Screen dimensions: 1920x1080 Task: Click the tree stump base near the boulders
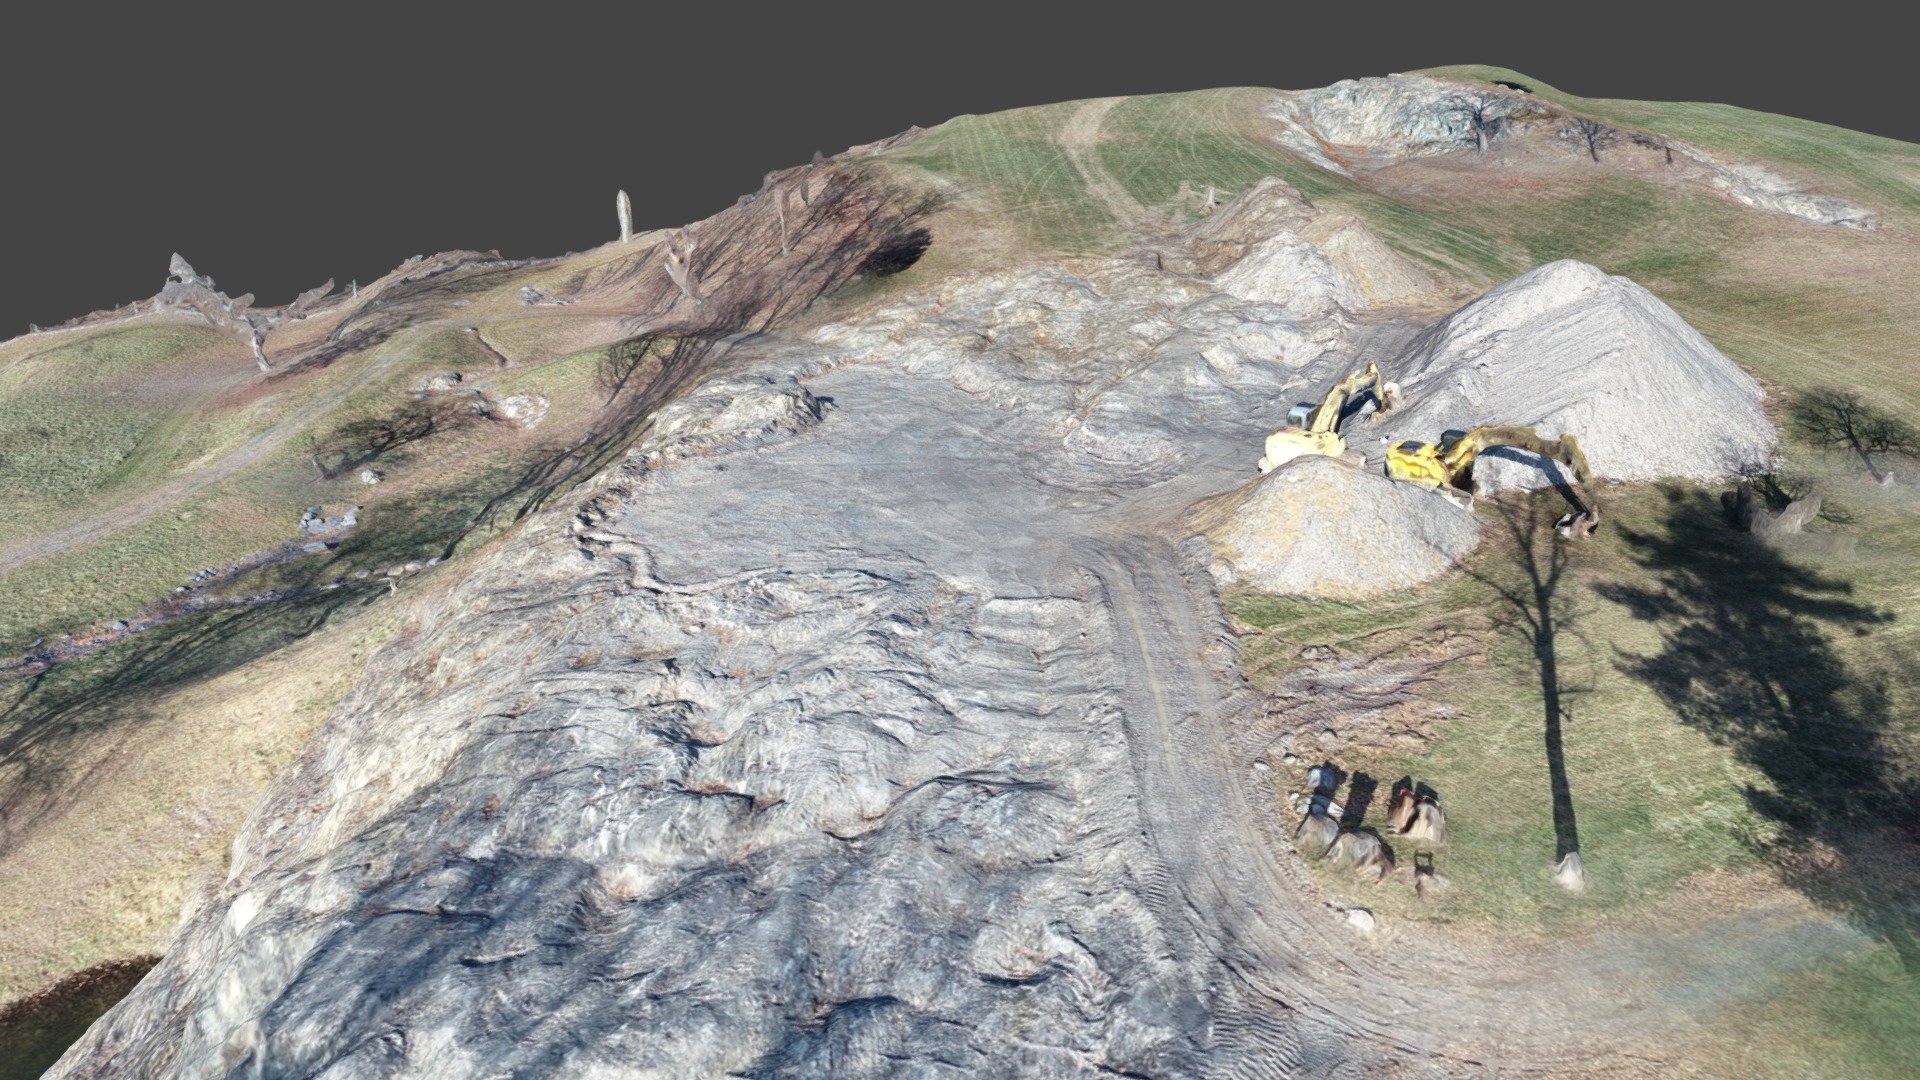(x=1570, y=872)
